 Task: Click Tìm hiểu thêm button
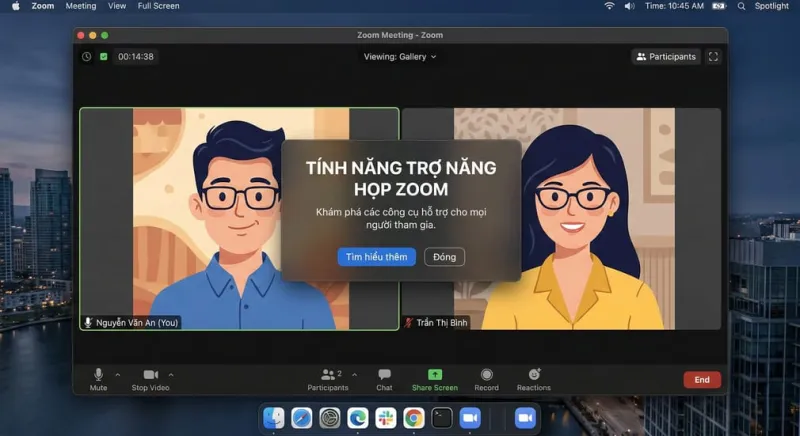pyautogui.click(x=377, y=257)
